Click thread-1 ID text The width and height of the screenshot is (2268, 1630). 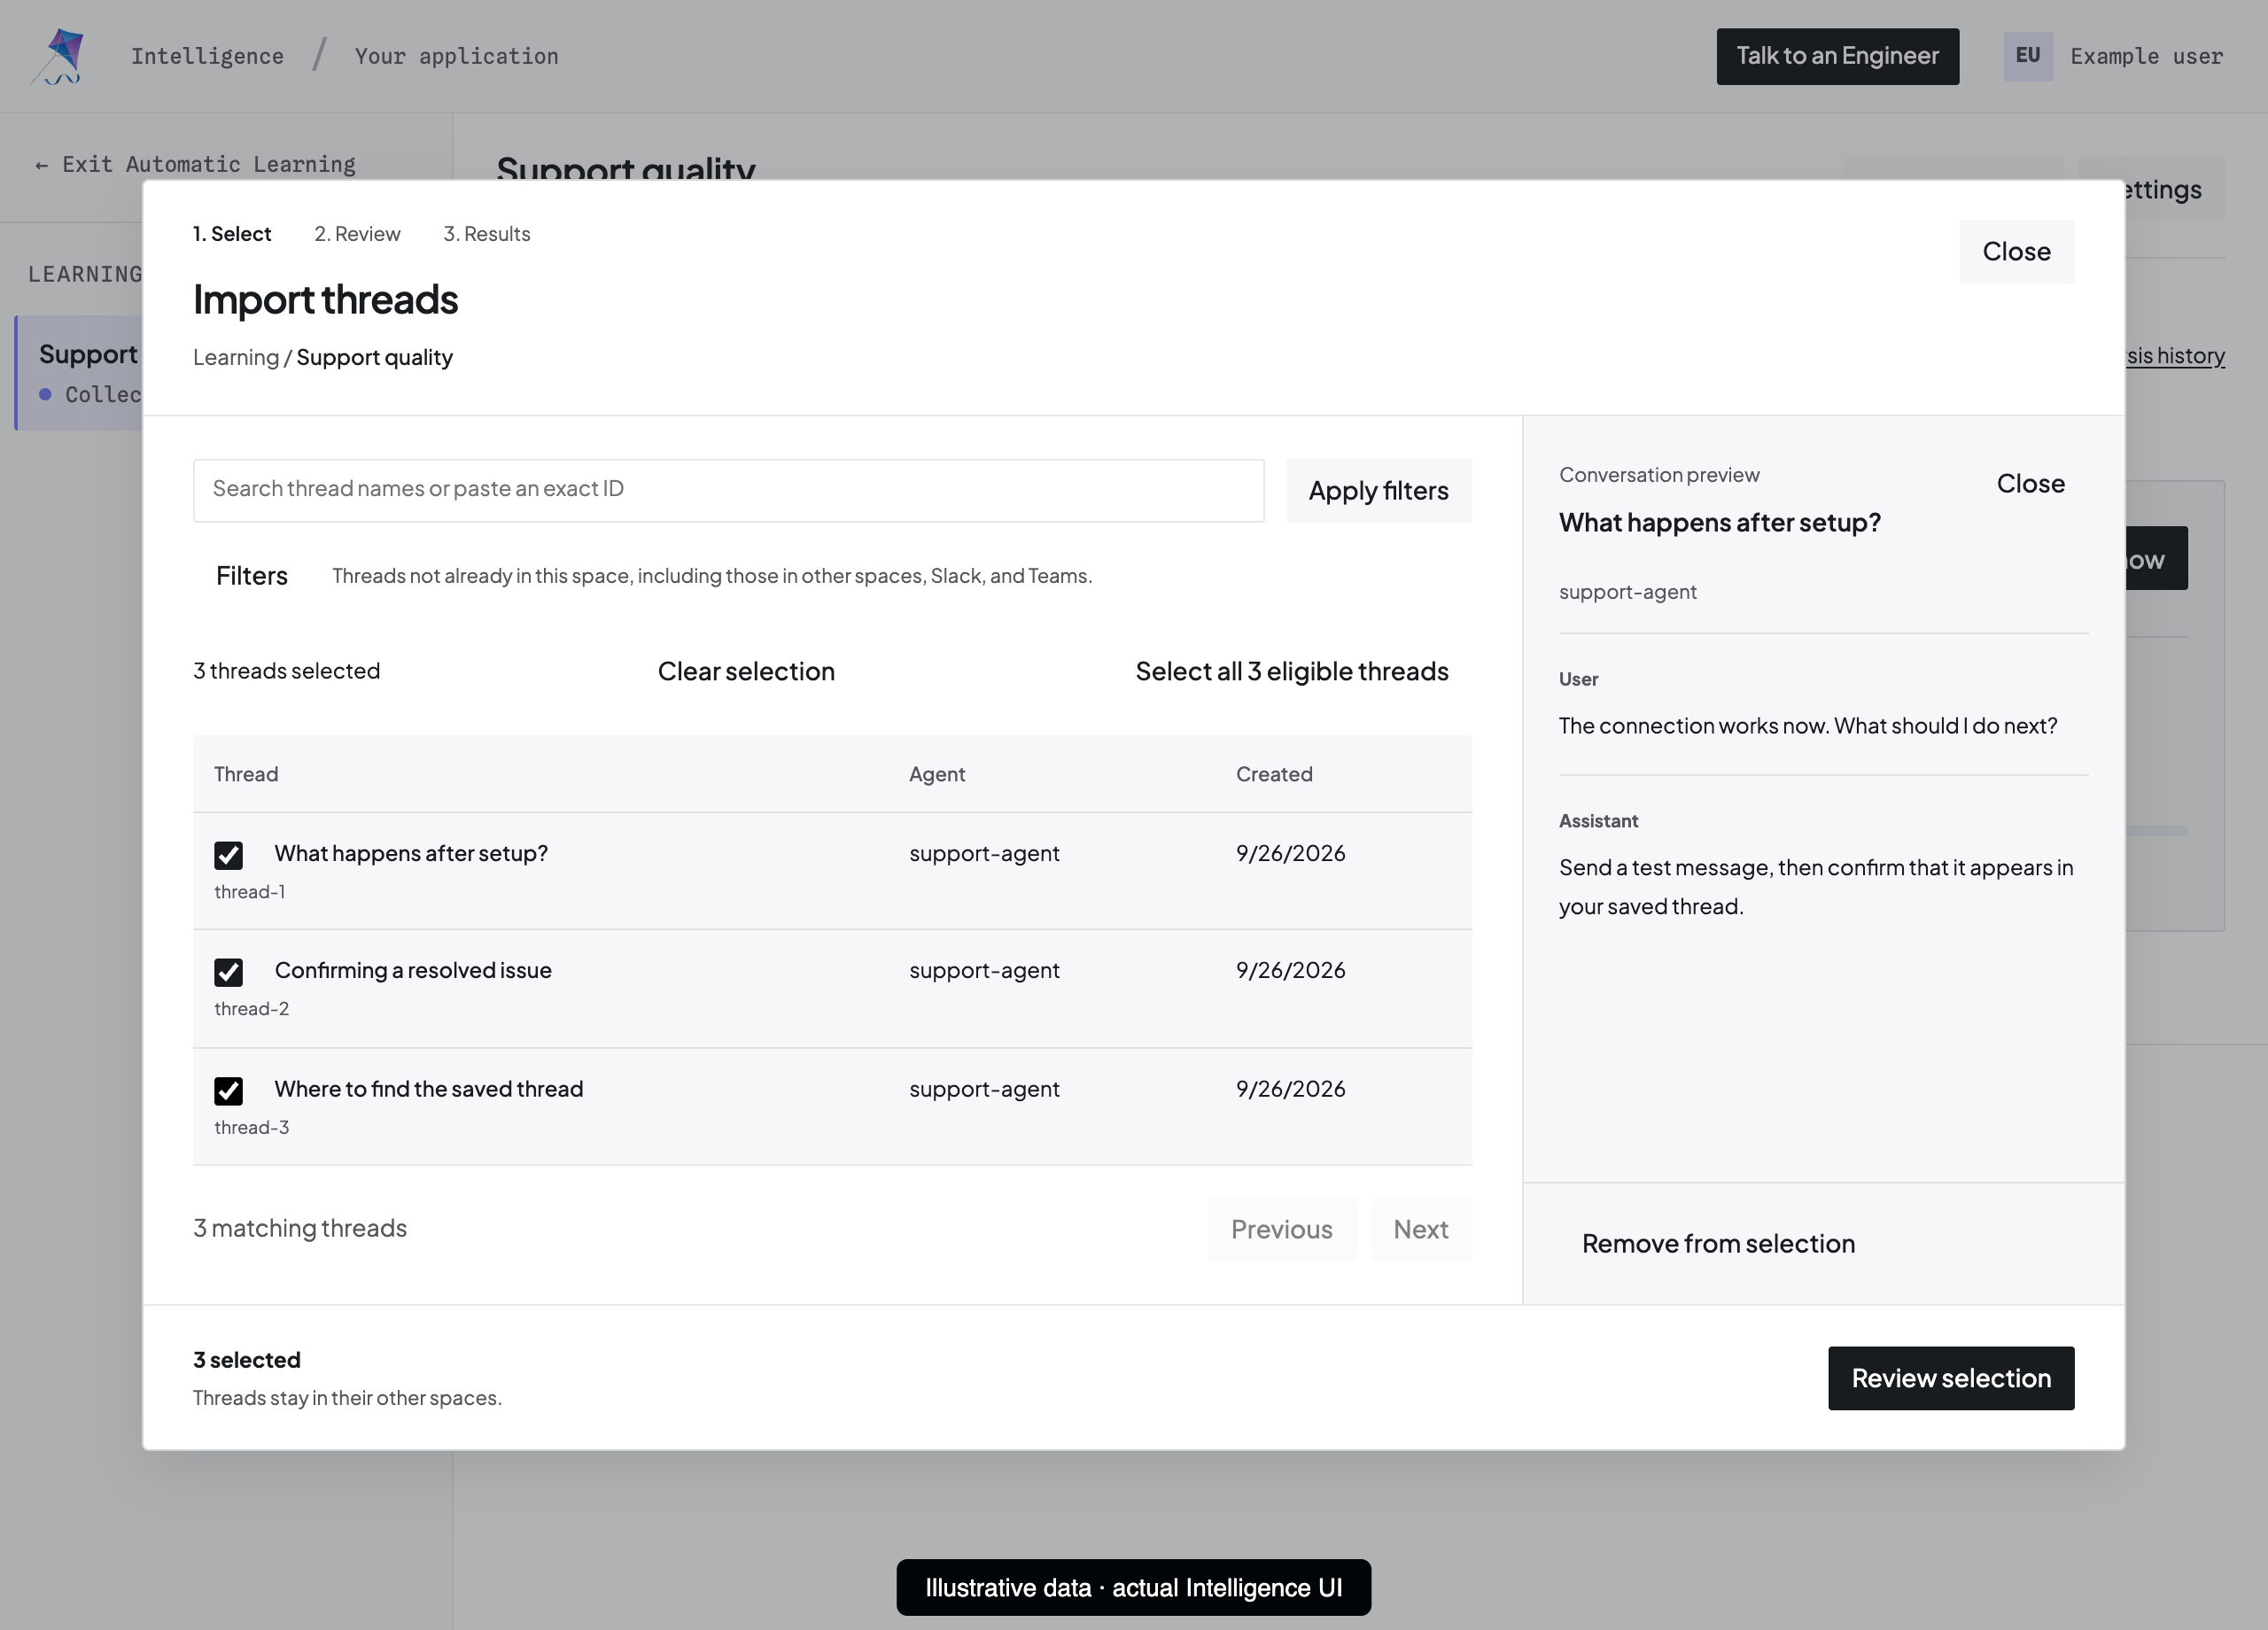tap(250, 892)
